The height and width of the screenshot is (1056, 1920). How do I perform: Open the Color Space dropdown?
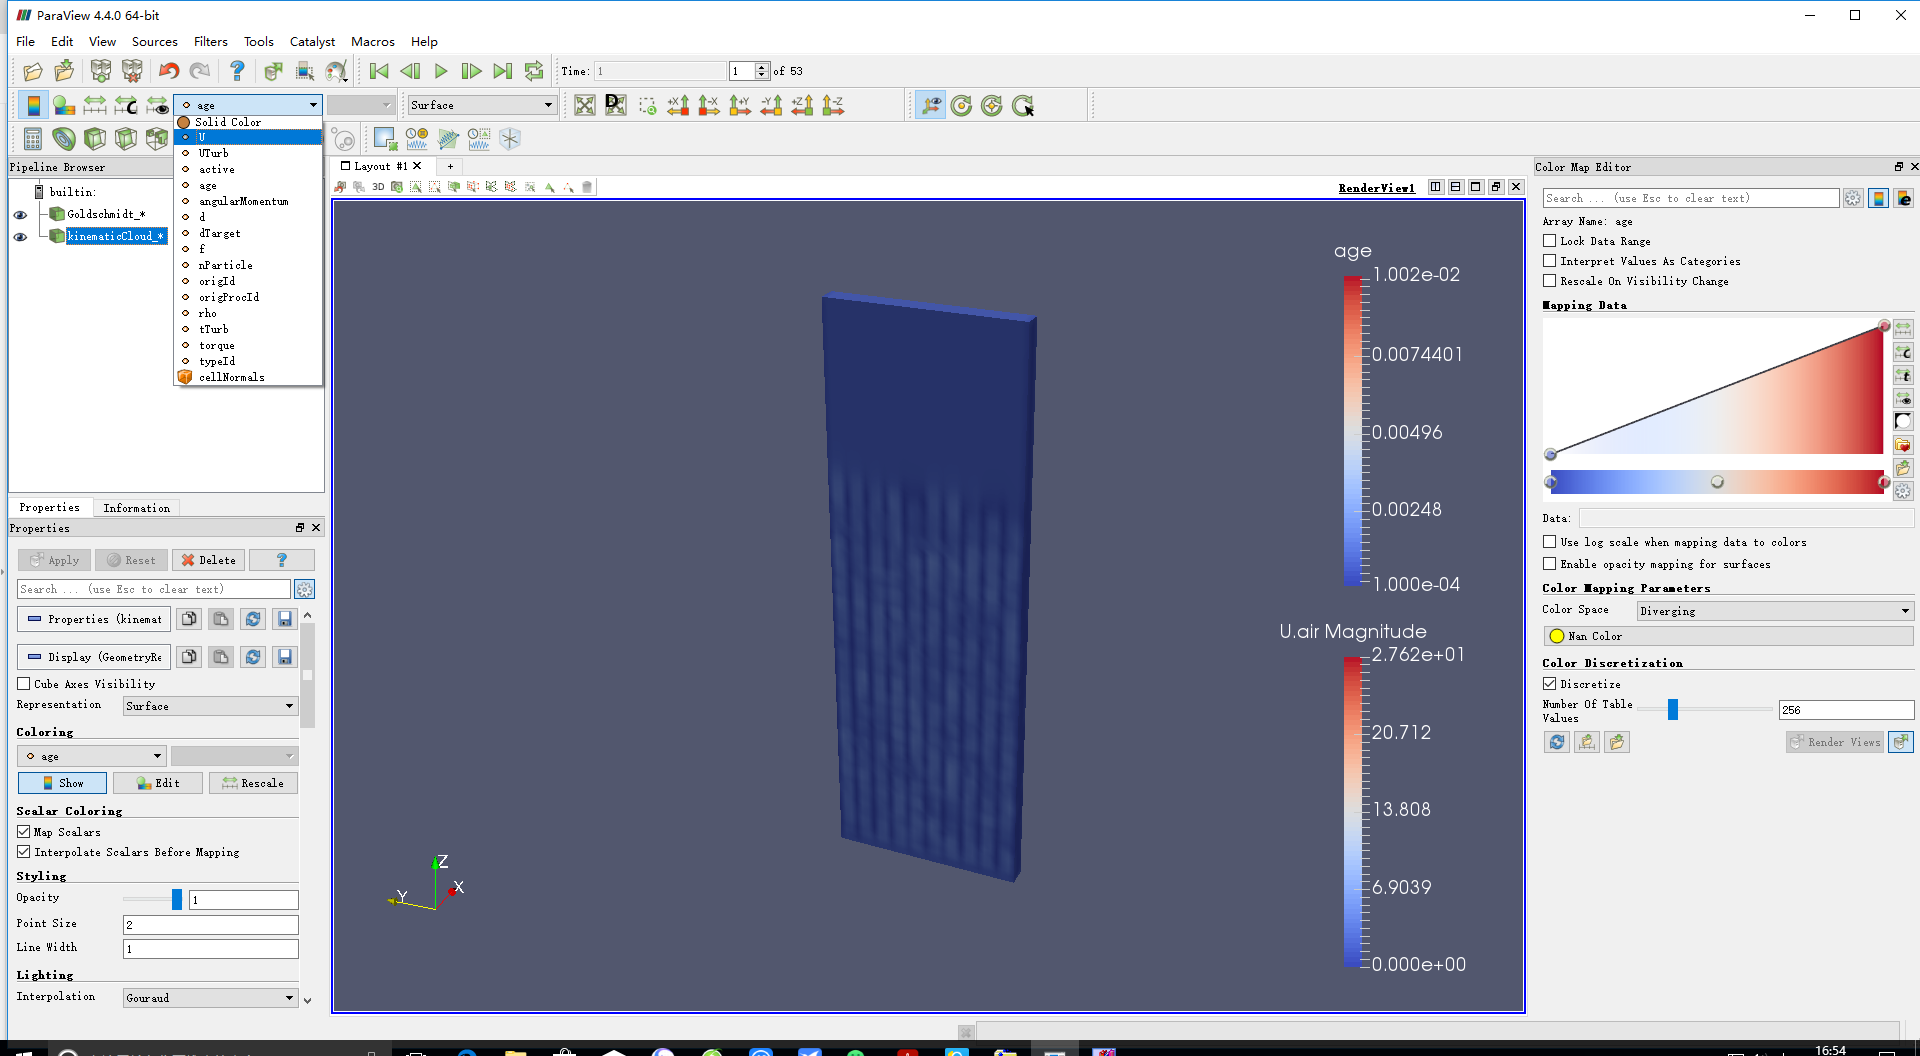[1774, 611]
